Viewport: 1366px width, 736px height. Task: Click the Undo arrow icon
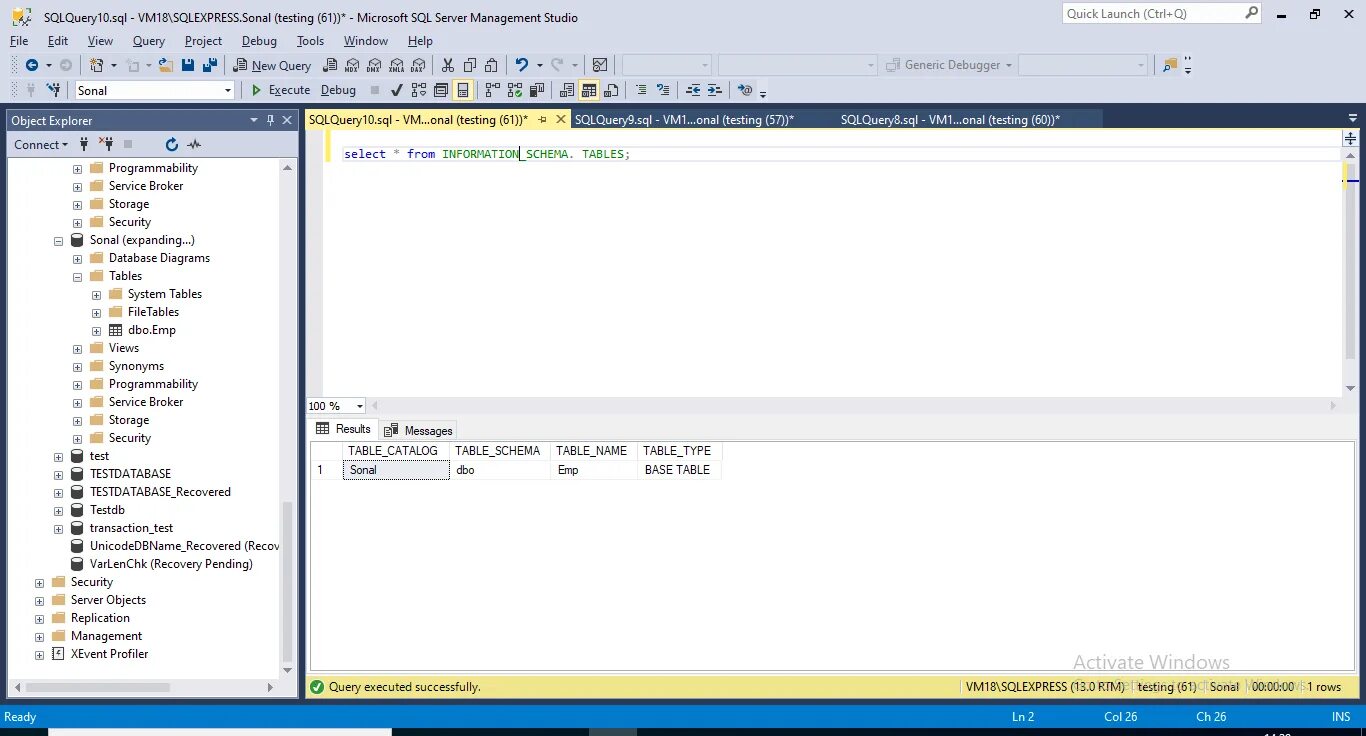coord(521,65)
